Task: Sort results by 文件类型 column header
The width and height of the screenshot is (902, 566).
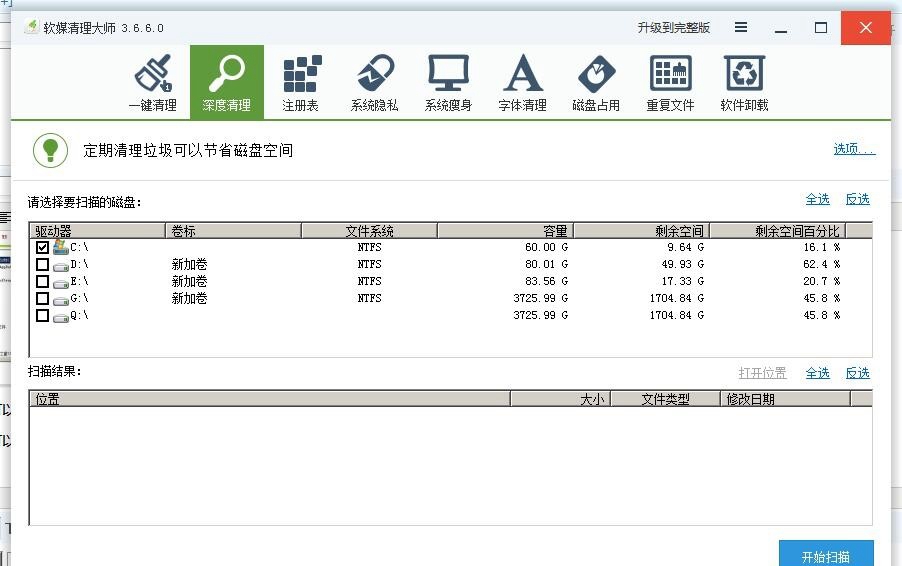Action: (666, 399)
